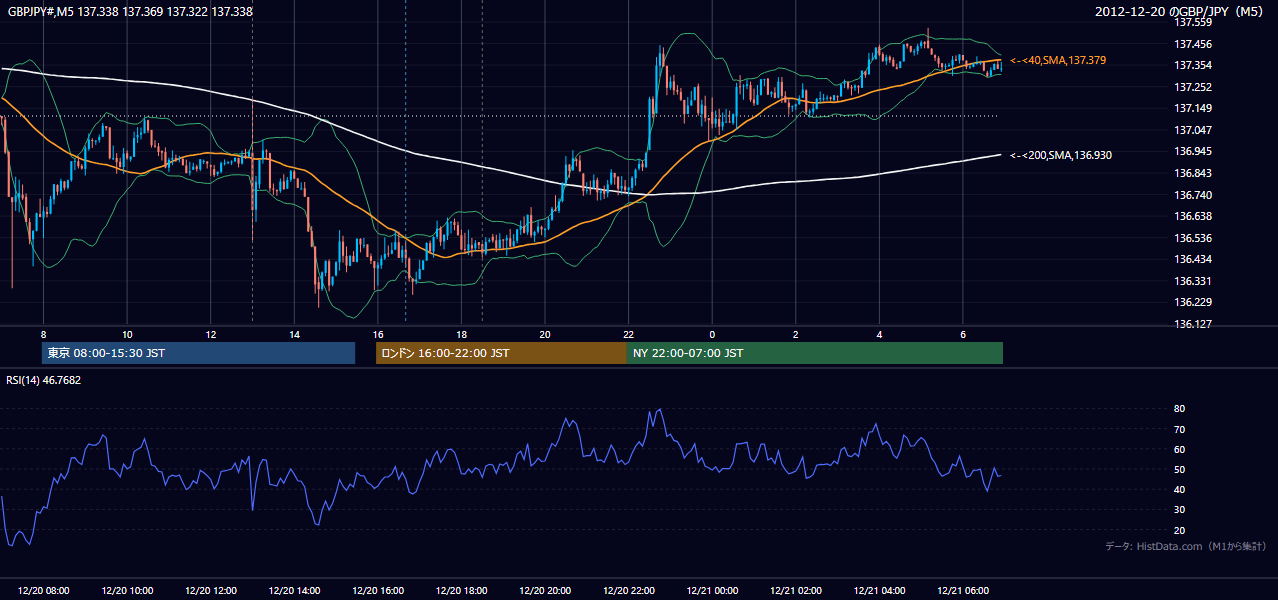
Task: Click the RSI axis value 60
Action: tap(1179, 449)
